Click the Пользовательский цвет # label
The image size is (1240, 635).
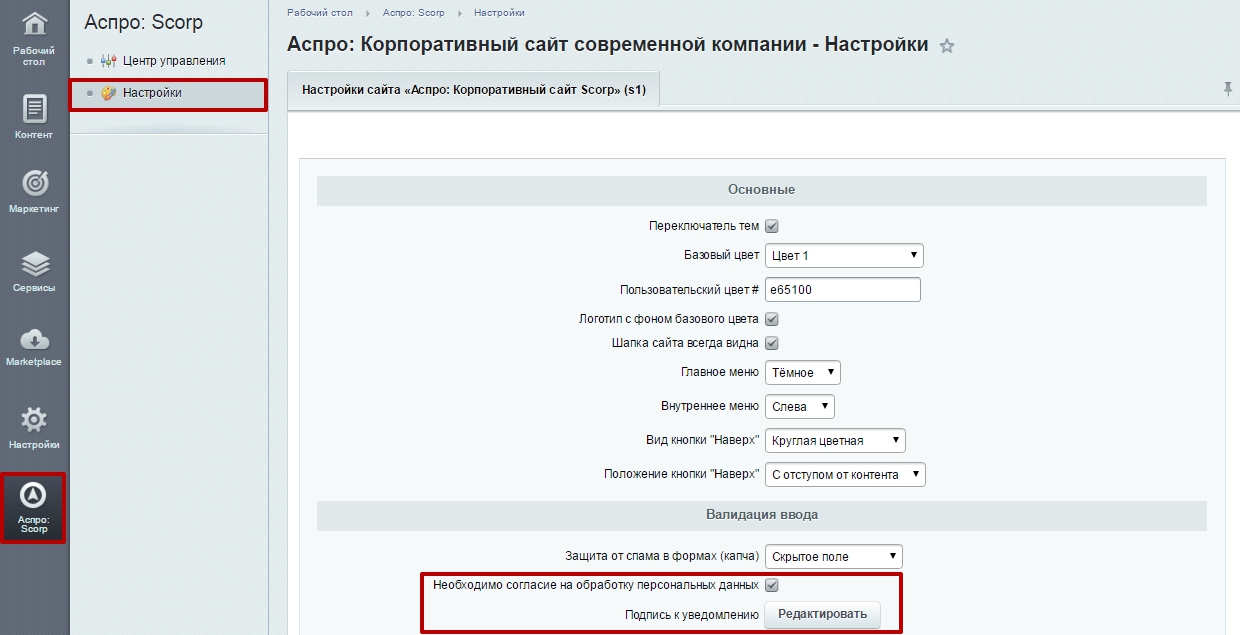689,290
